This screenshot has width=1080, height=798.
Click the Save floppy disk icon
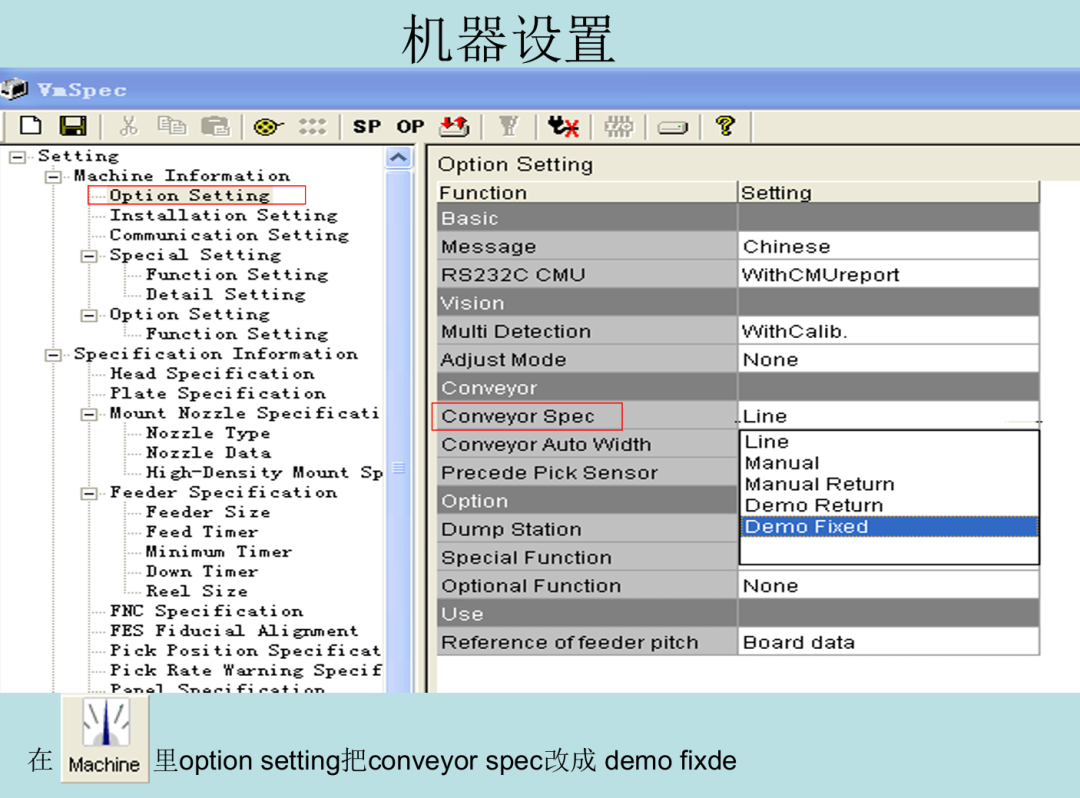(x=73, y=126)
